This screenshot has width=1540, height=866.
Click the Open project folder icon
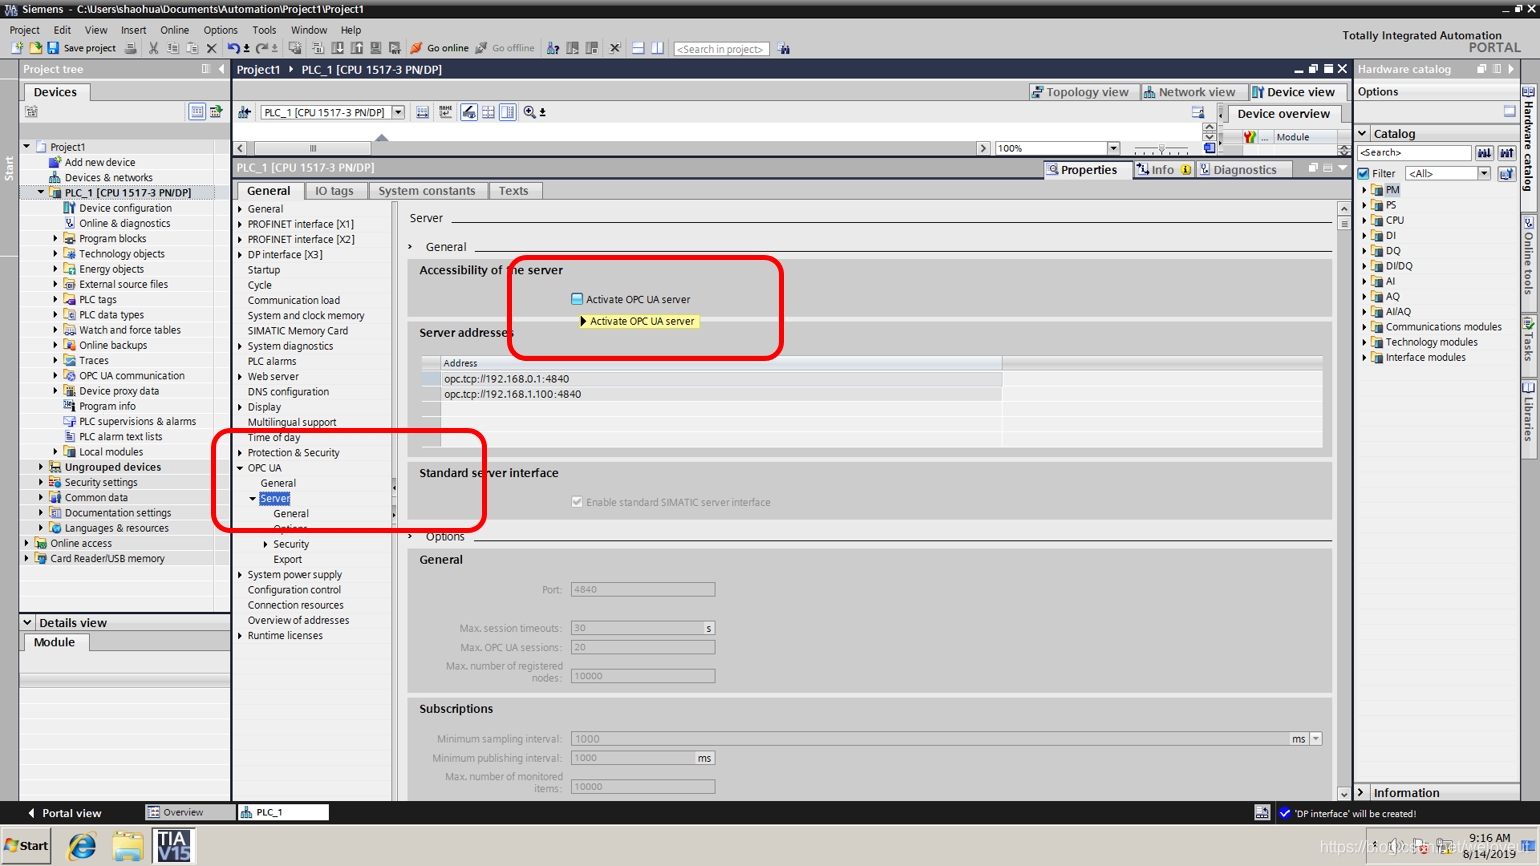[x=35, y=48]
